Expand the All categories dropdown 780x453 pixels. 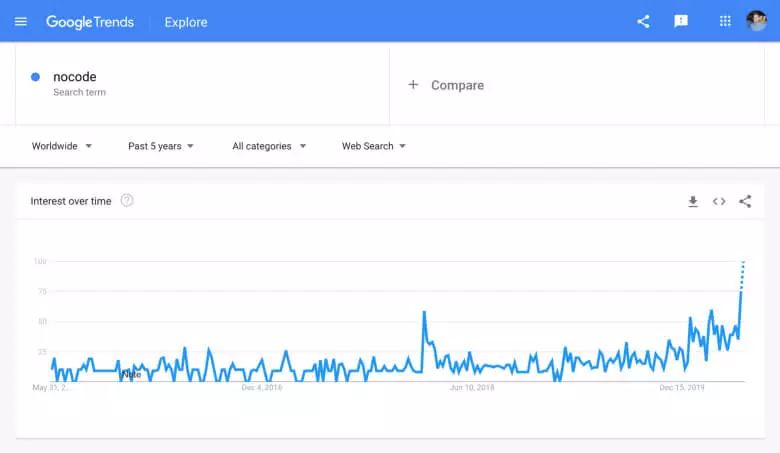pos(269,146)
